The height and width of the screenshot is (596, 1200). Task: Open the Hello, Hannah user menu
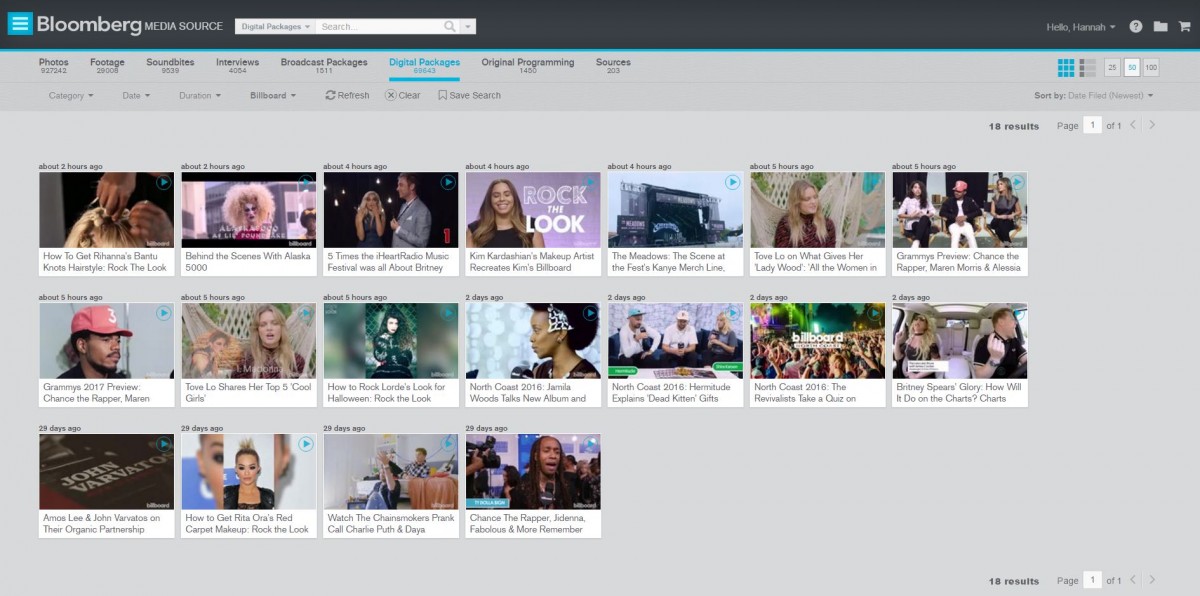pyautogui.click(x=1080, y=27)
